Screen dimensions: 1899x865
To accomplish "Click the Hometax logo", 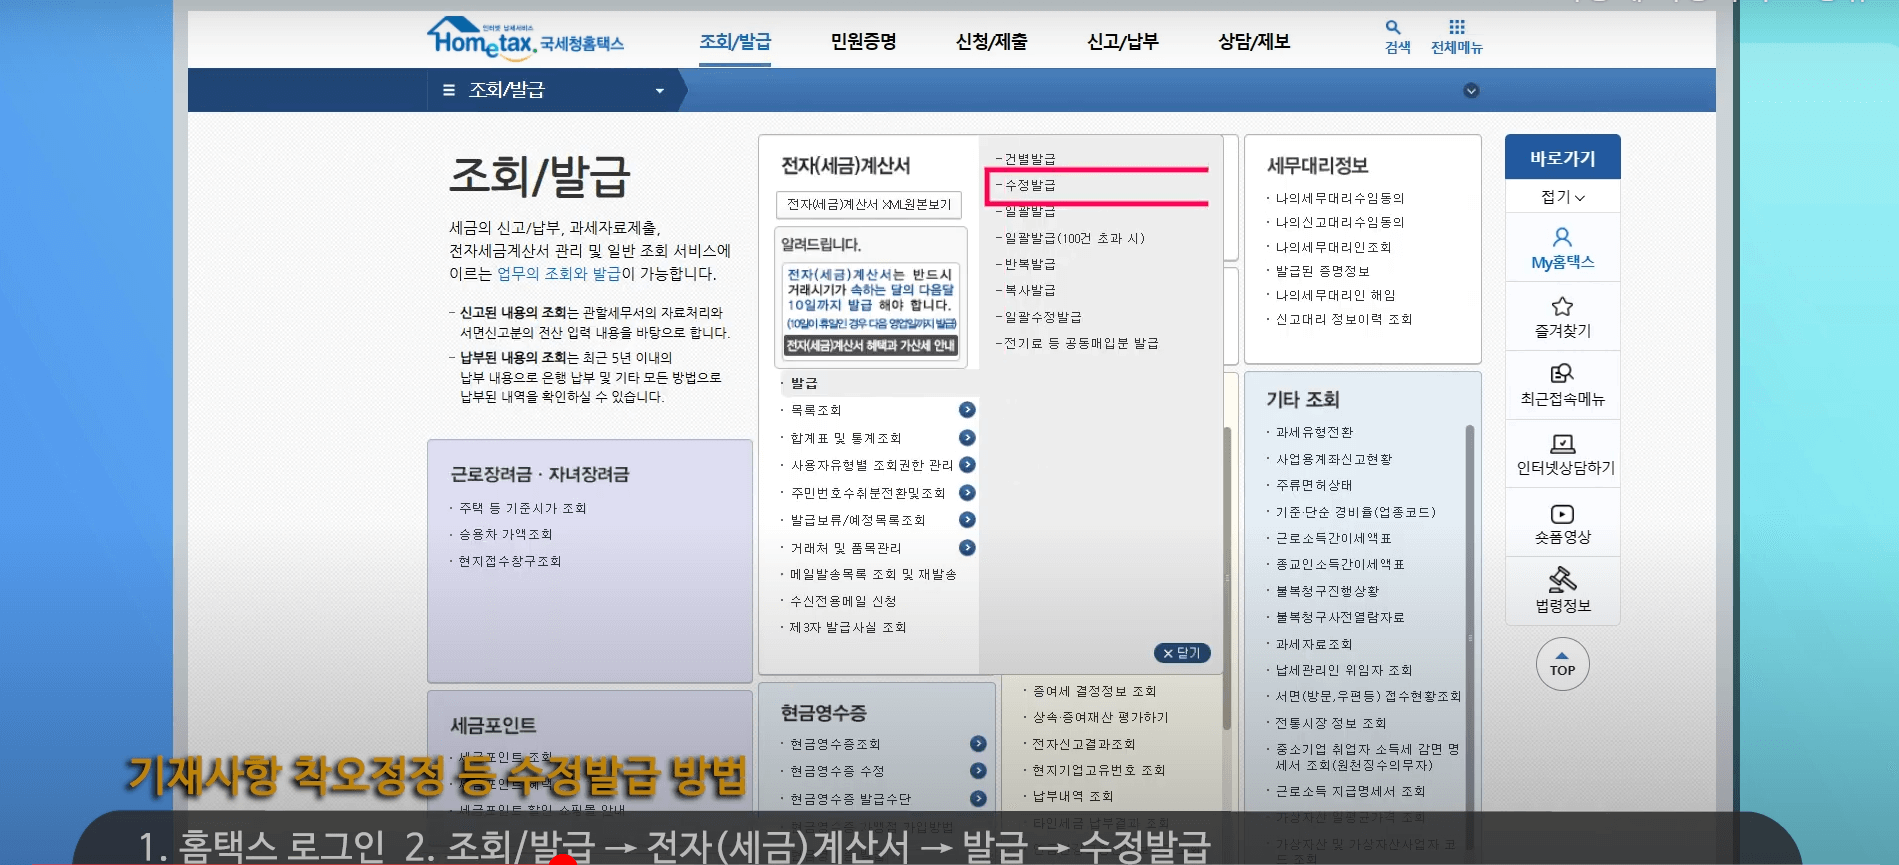I will click(x=525, y=38).
